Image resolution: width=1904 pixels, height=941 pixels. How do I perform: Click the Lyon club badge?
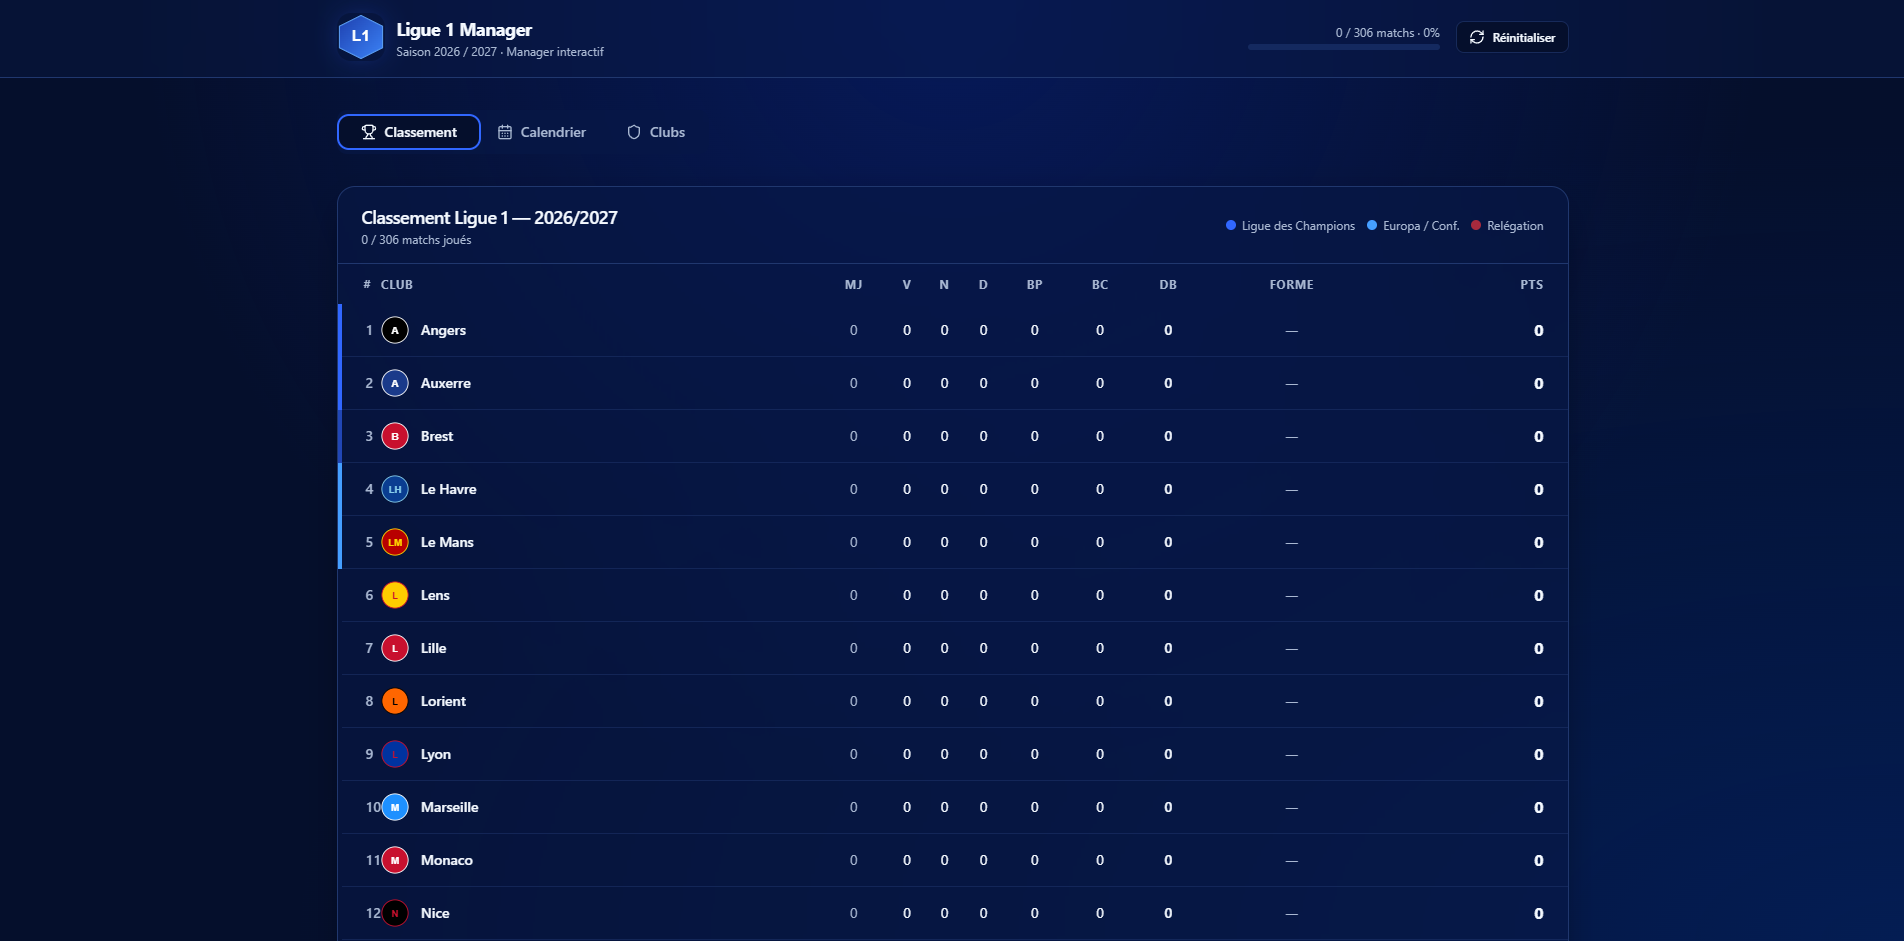pyautogui.click(x=395, y=754)
